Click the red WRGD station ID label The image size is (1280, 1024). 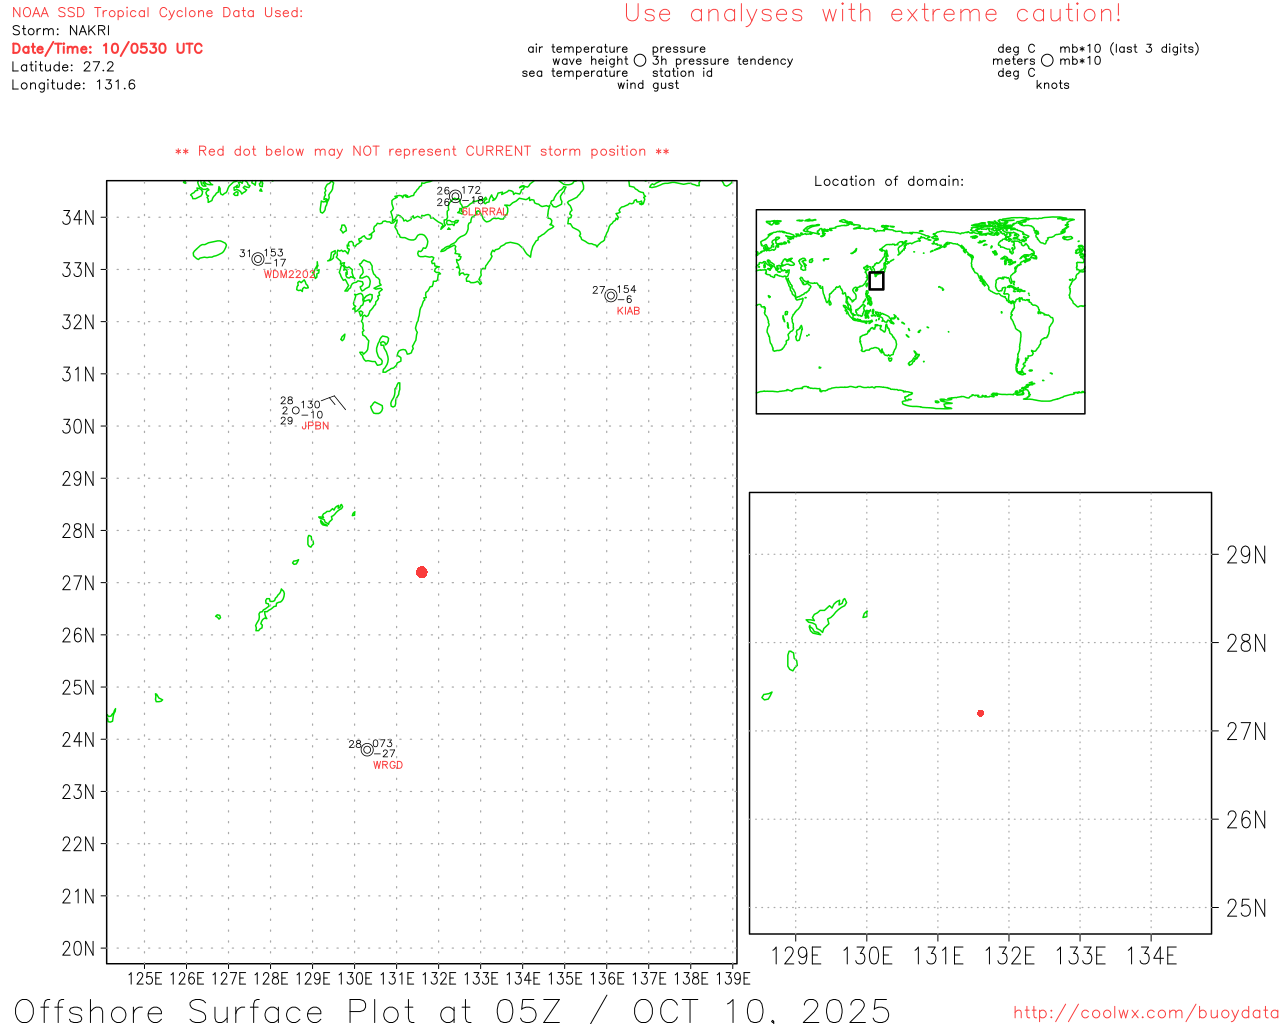click(388, 765)
